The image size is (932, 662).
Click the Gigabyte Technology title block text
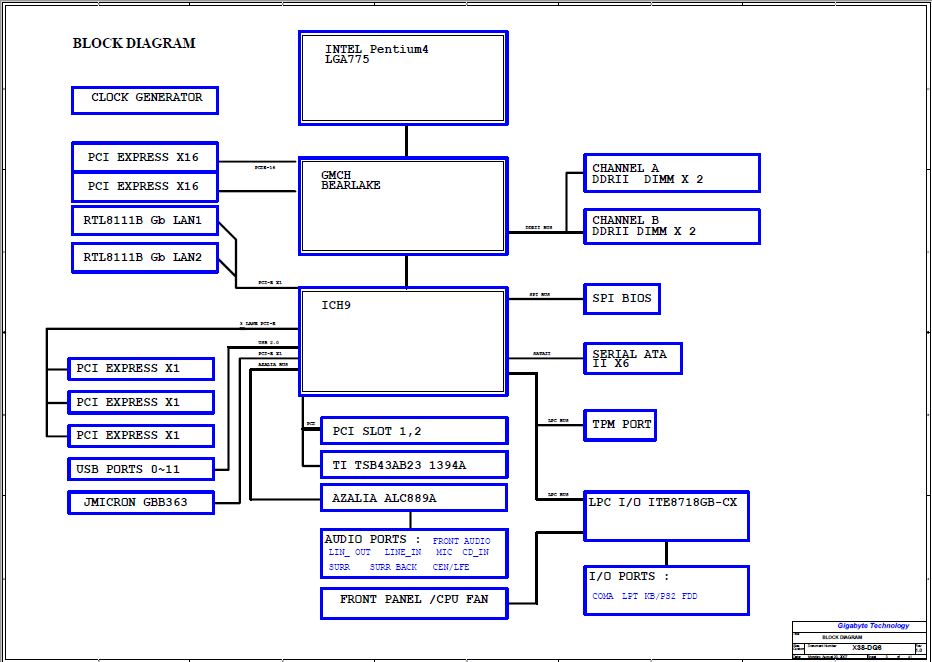pos(873,626)
